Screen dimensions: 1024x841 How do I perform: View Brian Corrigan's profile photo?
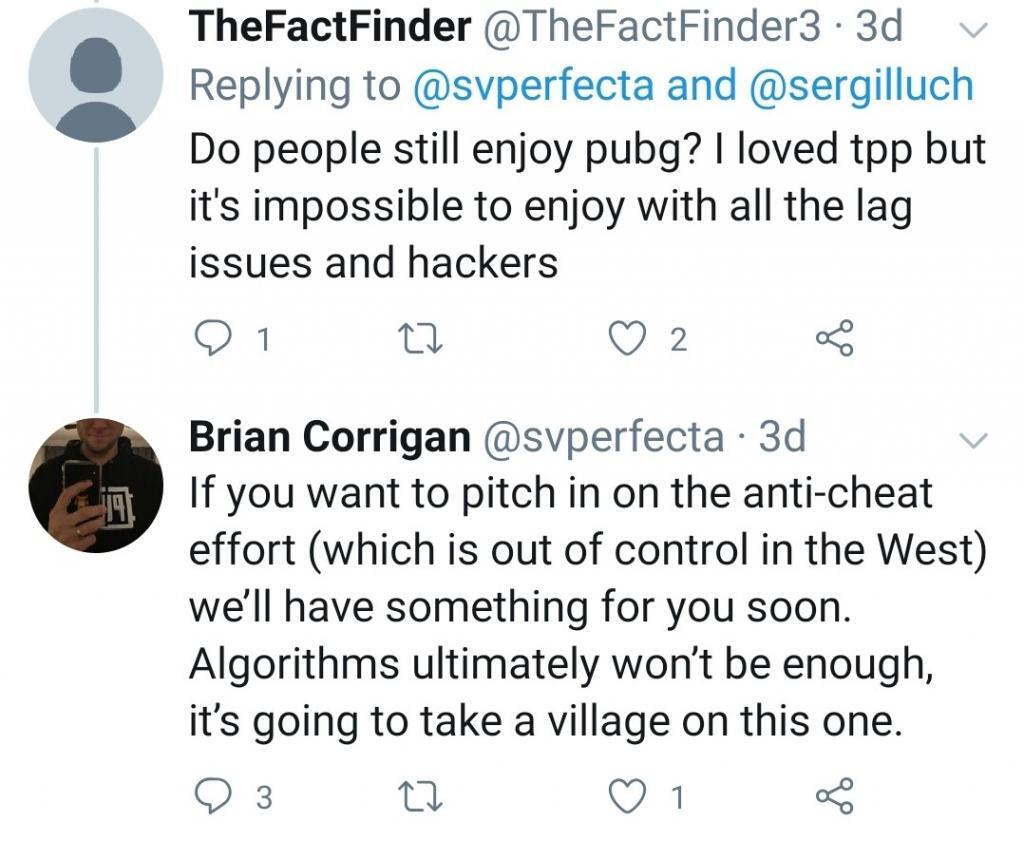click(x=95, y=487)
